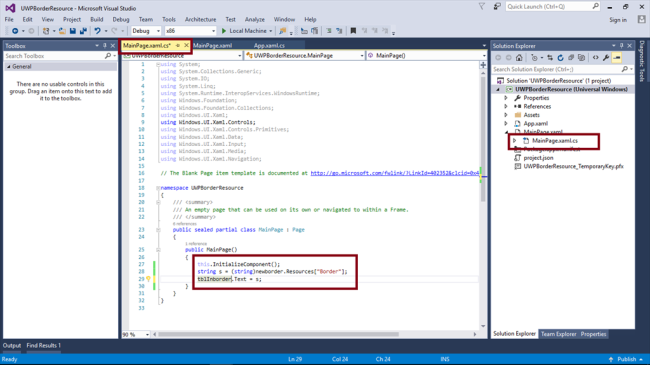Click Sign in at top right

coord(618,20)
